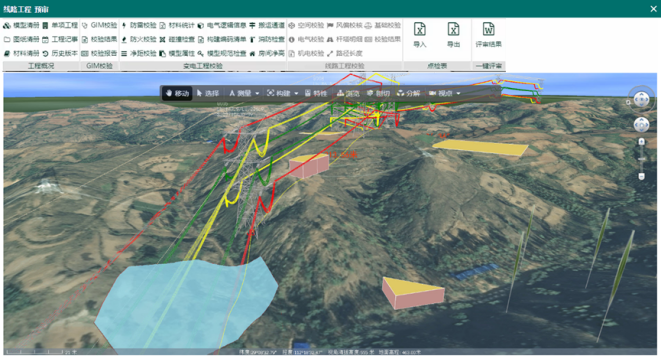This screenshot has width=662, height=362.
Task: Click 校验报告 check report button
Action: (100, 53)
